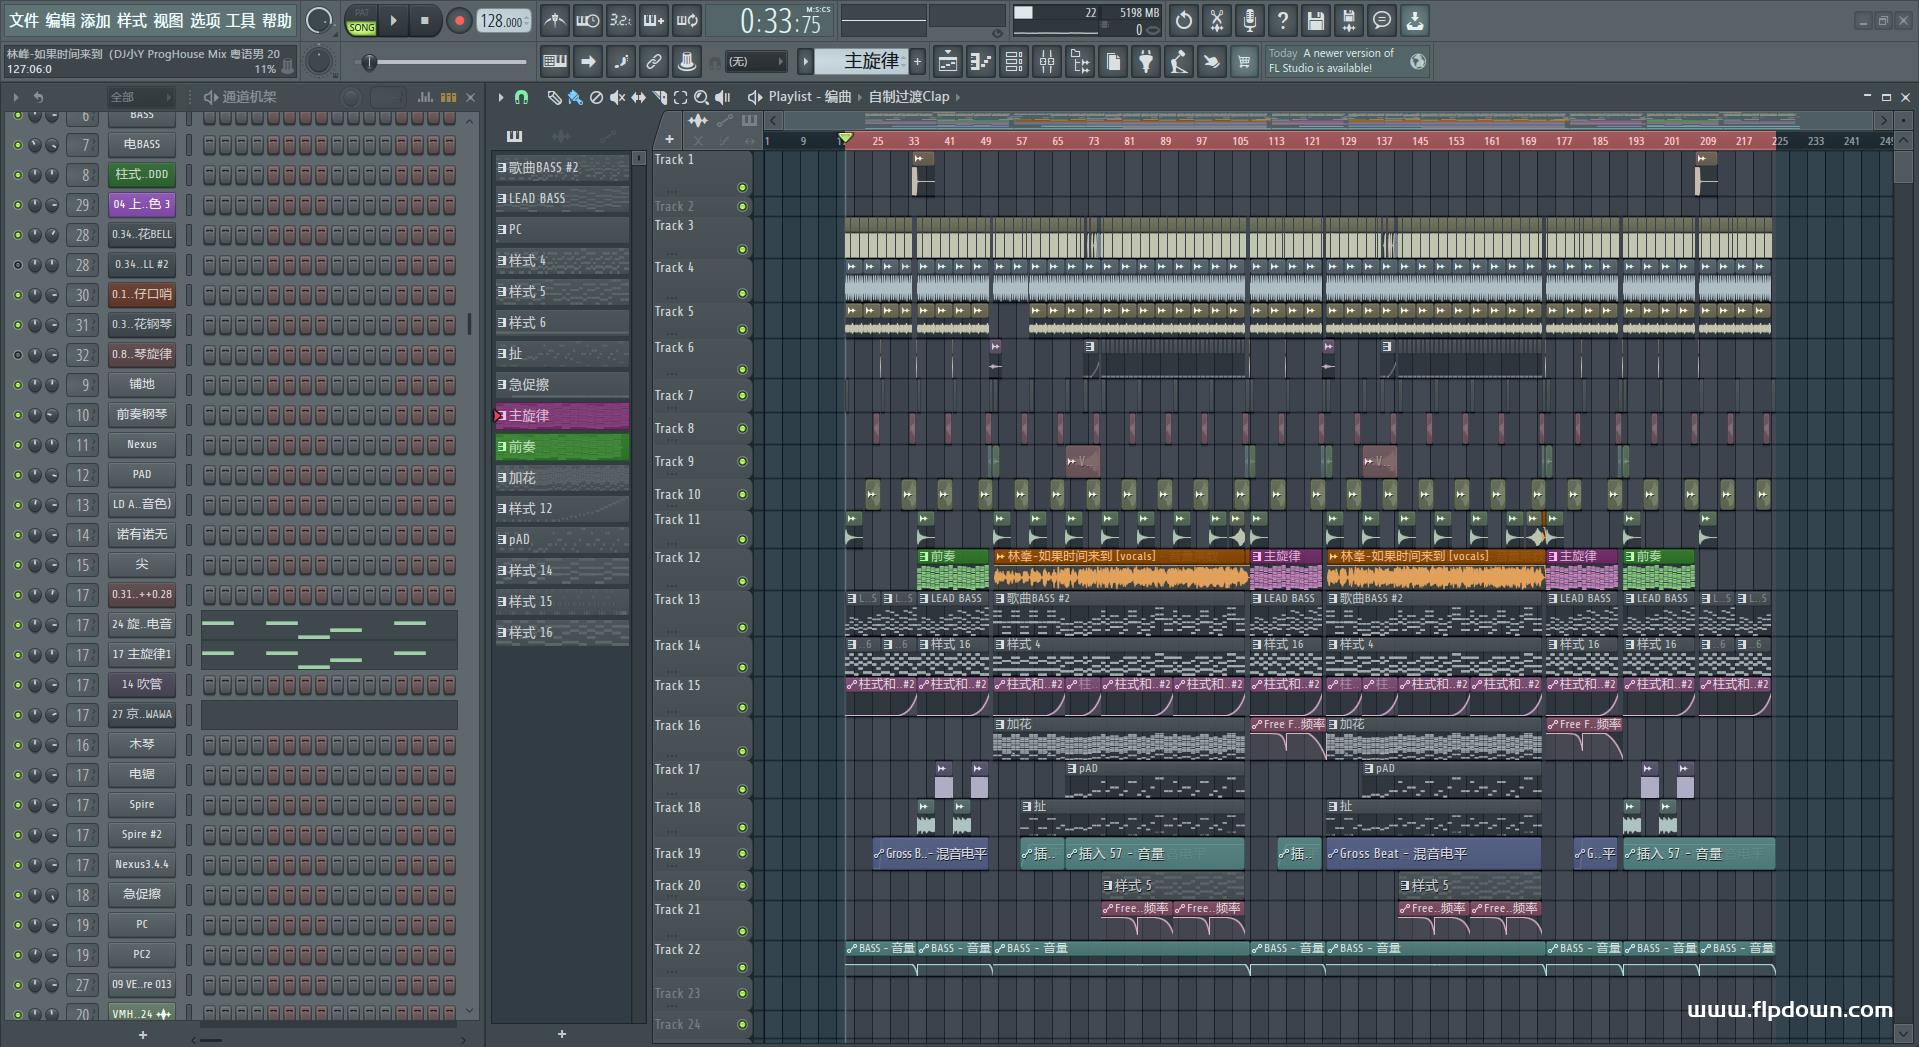Open the 编辑 menu
Image resolution: width=1919 pixels, height=1047 pixels.
[60, 20]
